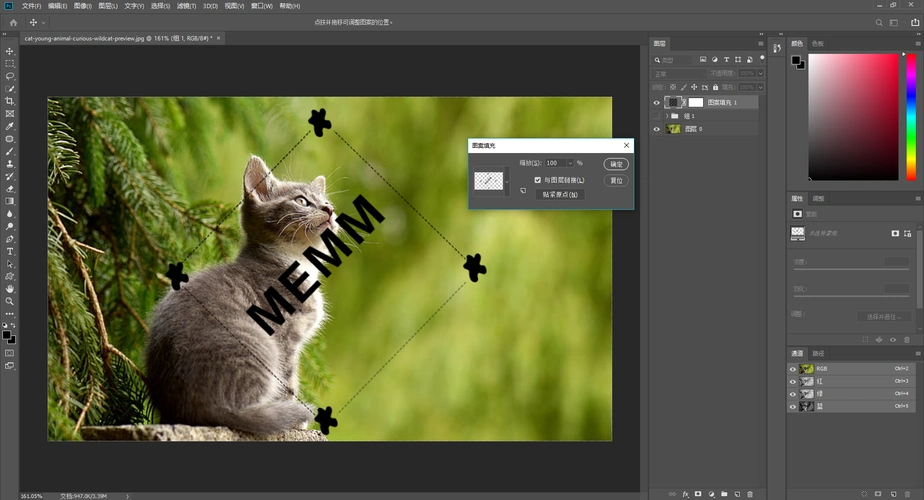Click the rainbow hue slider strip
This screenshot has width=924, height=500.
(911, 116)
